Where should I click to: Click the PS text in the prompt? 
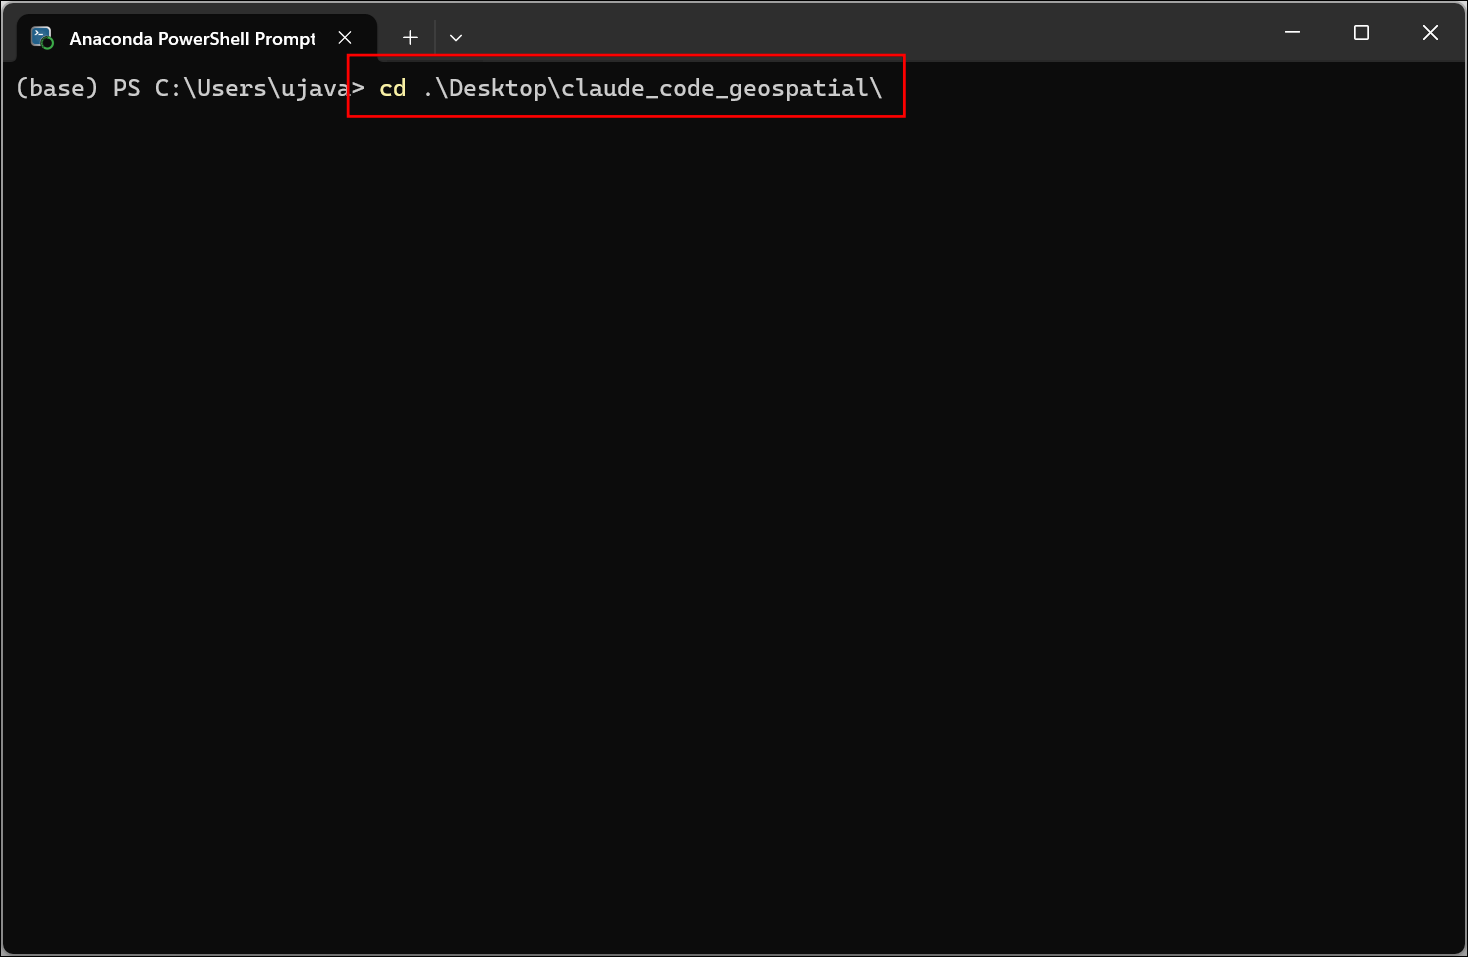pyautogui.click(x=127, y=88)
